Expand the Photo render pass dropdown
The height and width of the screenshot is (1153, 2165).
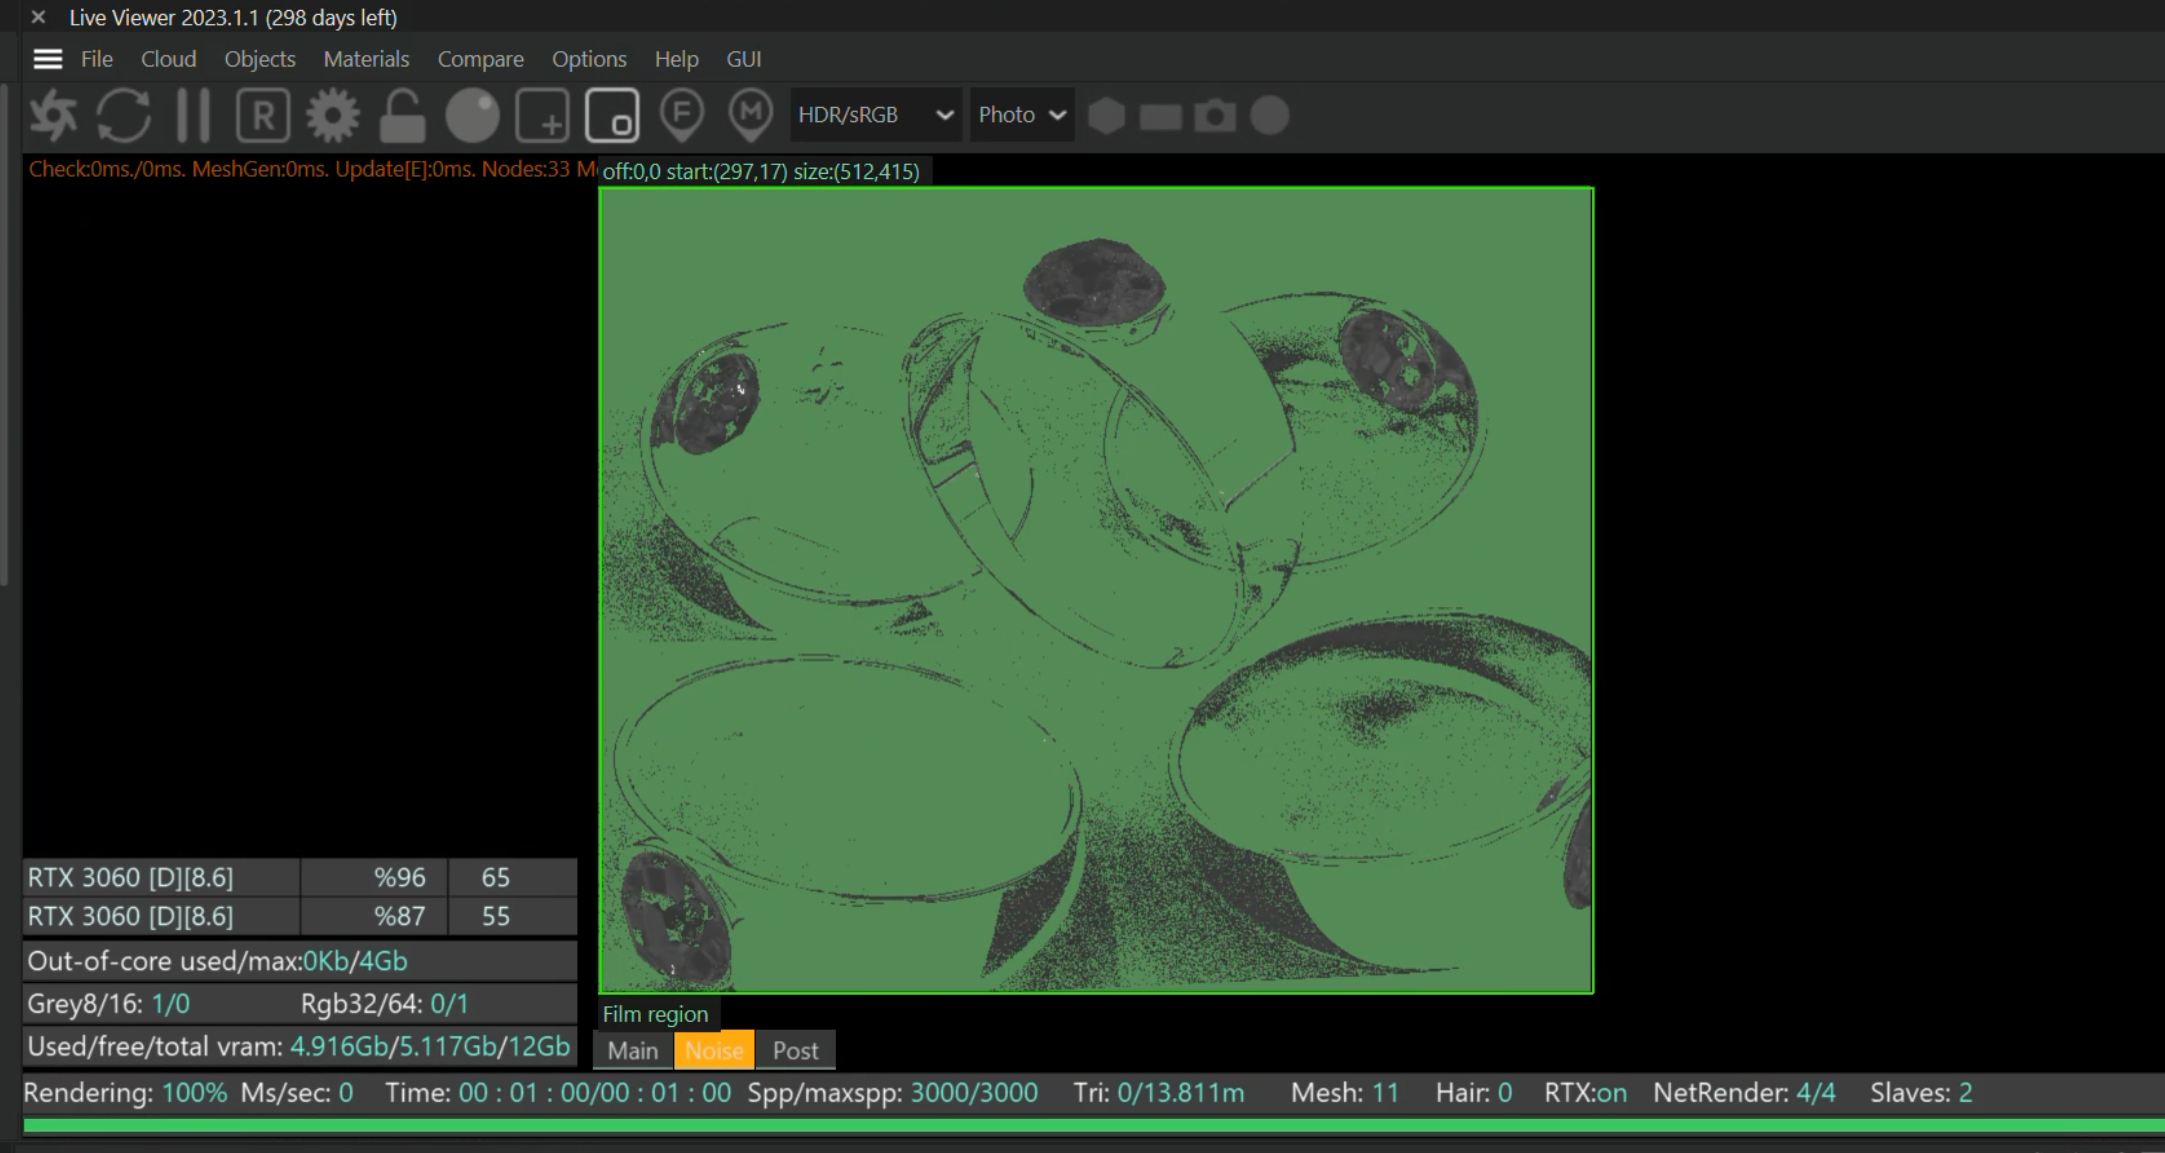pos(1021,115)
